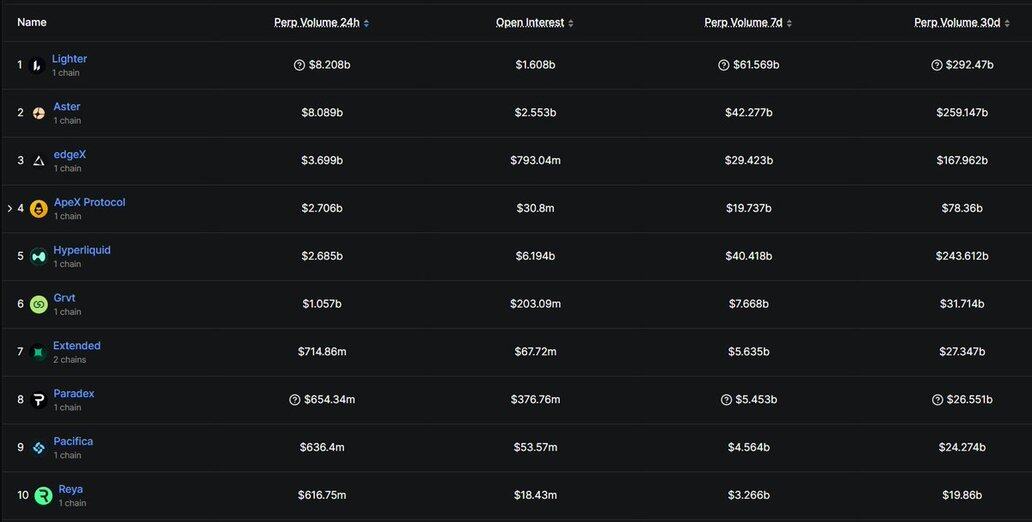Click the Reya green logo icon
The width and height of the screenshot is (1032, 522).
point(43,496)
